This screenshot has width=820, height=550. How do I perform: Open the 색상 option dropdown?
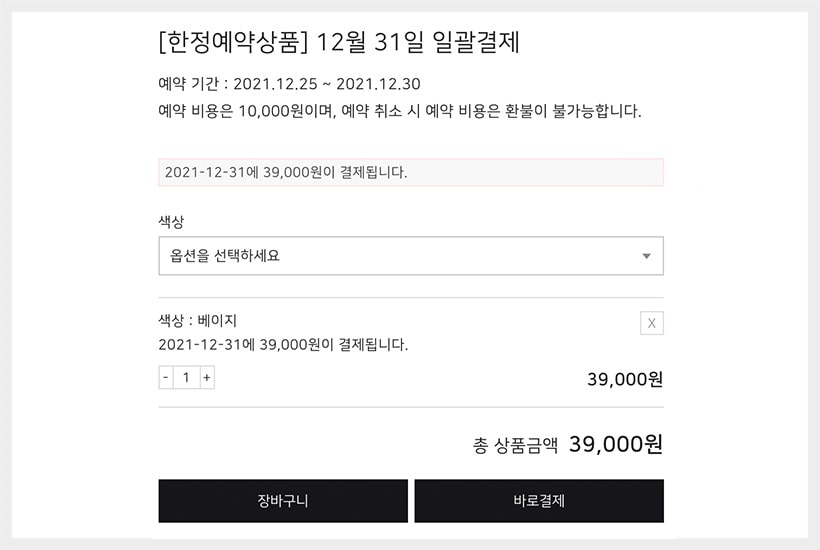click(x=410, y=256)
